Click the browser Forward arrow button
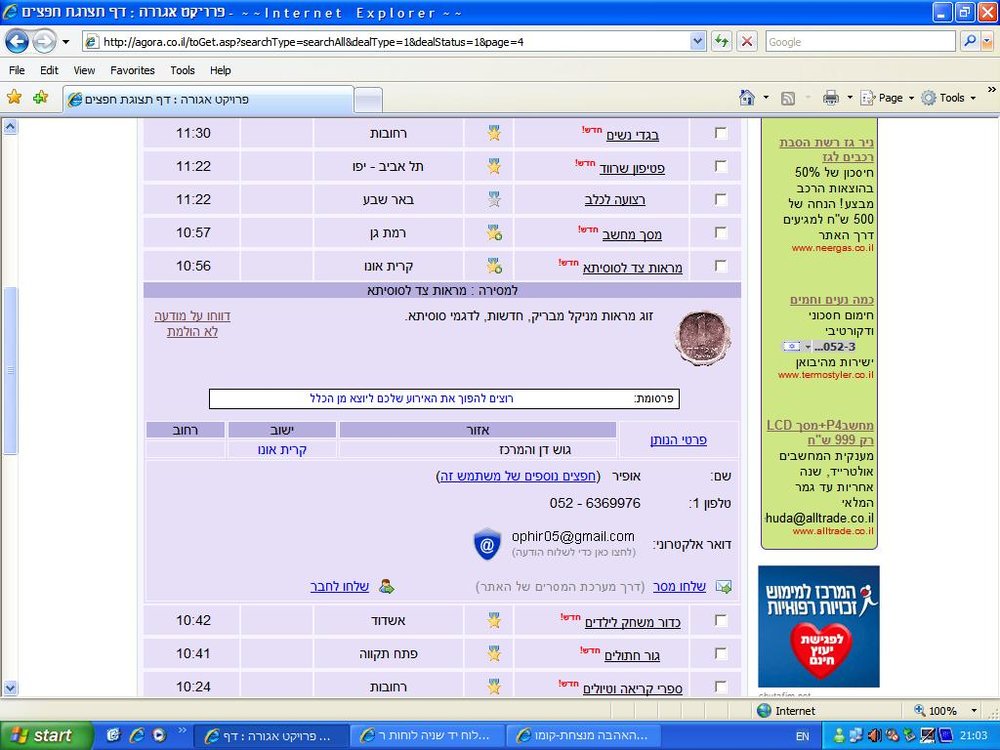Screen dimensions: 1000x750 pos(44,42)
